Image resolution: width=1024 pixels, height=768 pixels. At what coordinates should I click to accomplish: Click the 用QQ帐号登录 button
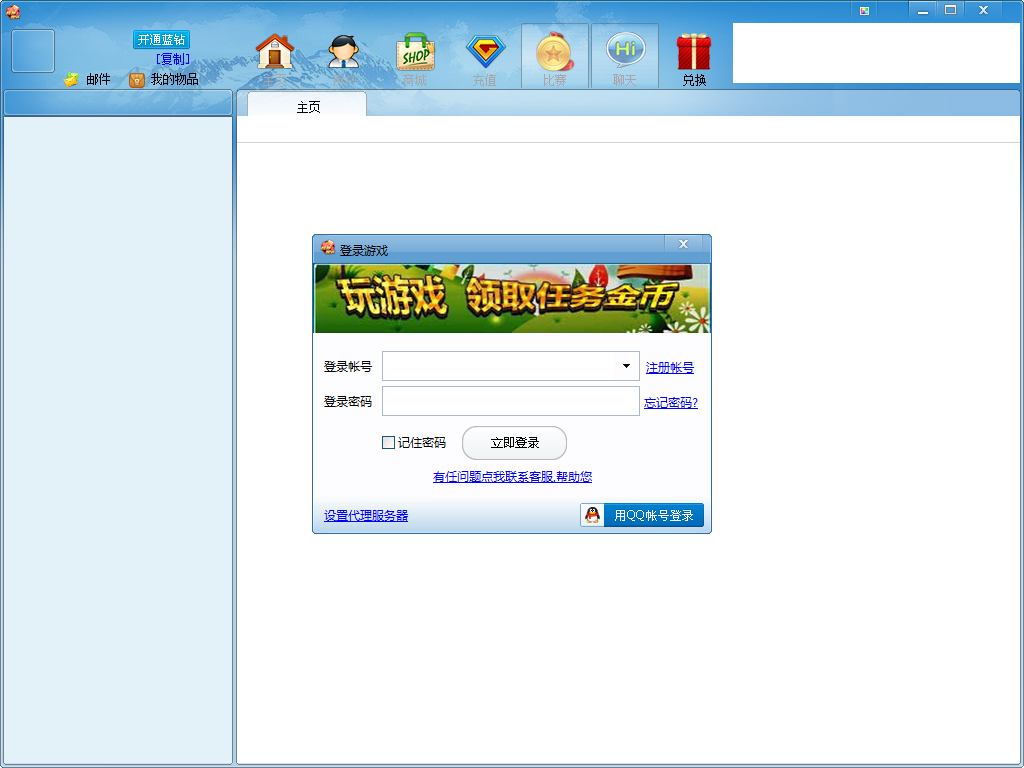642,515
